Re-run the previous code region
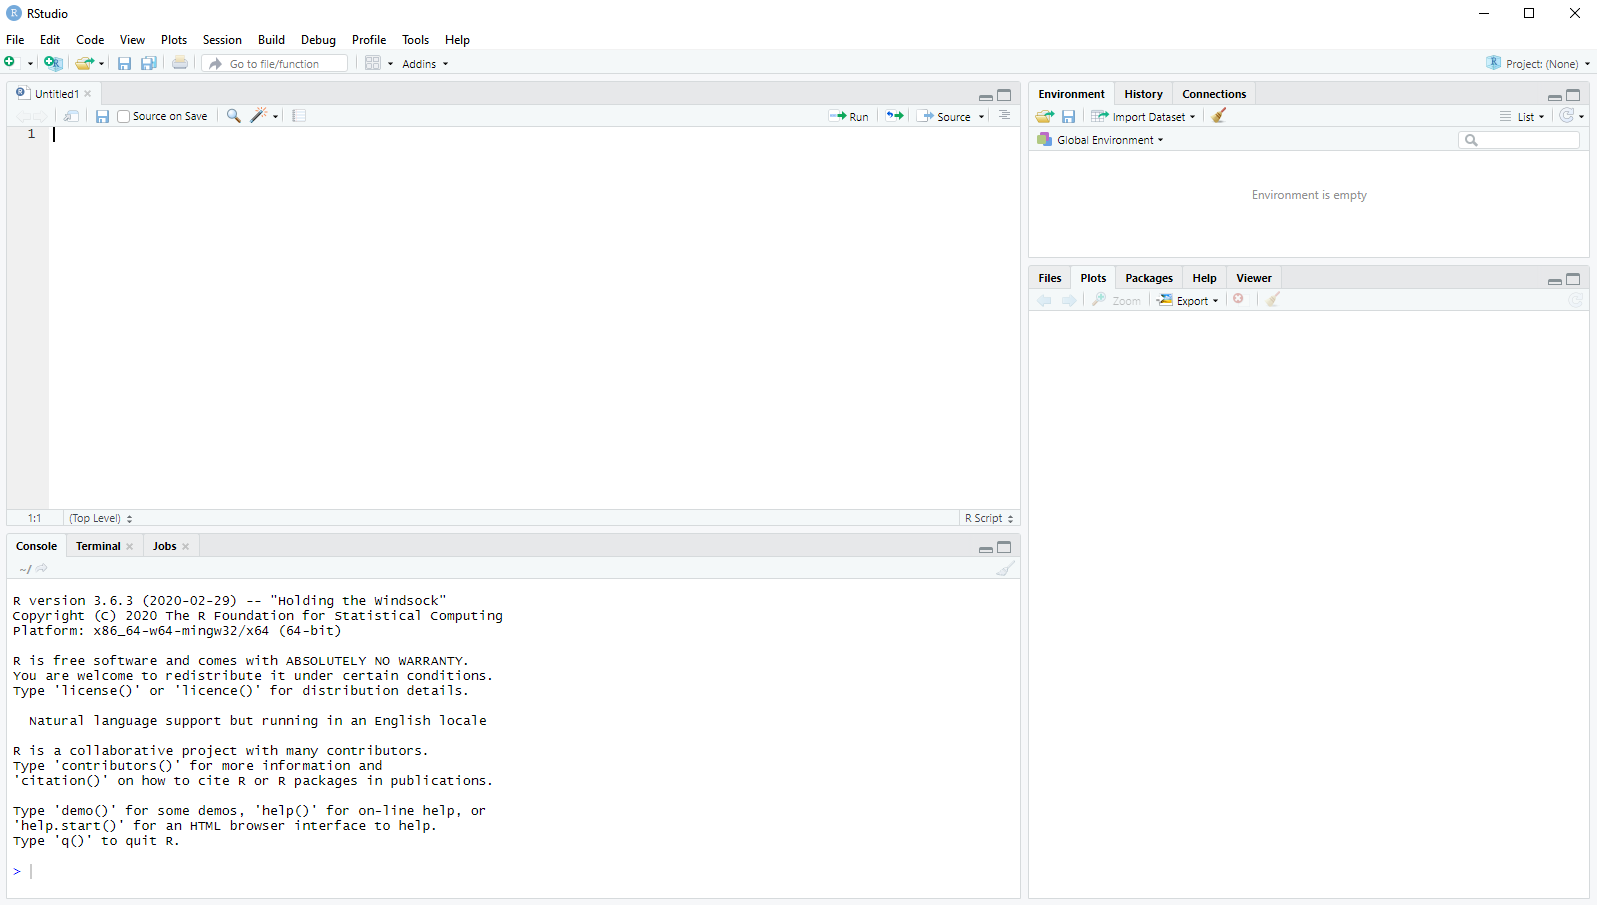 point(895,116)
